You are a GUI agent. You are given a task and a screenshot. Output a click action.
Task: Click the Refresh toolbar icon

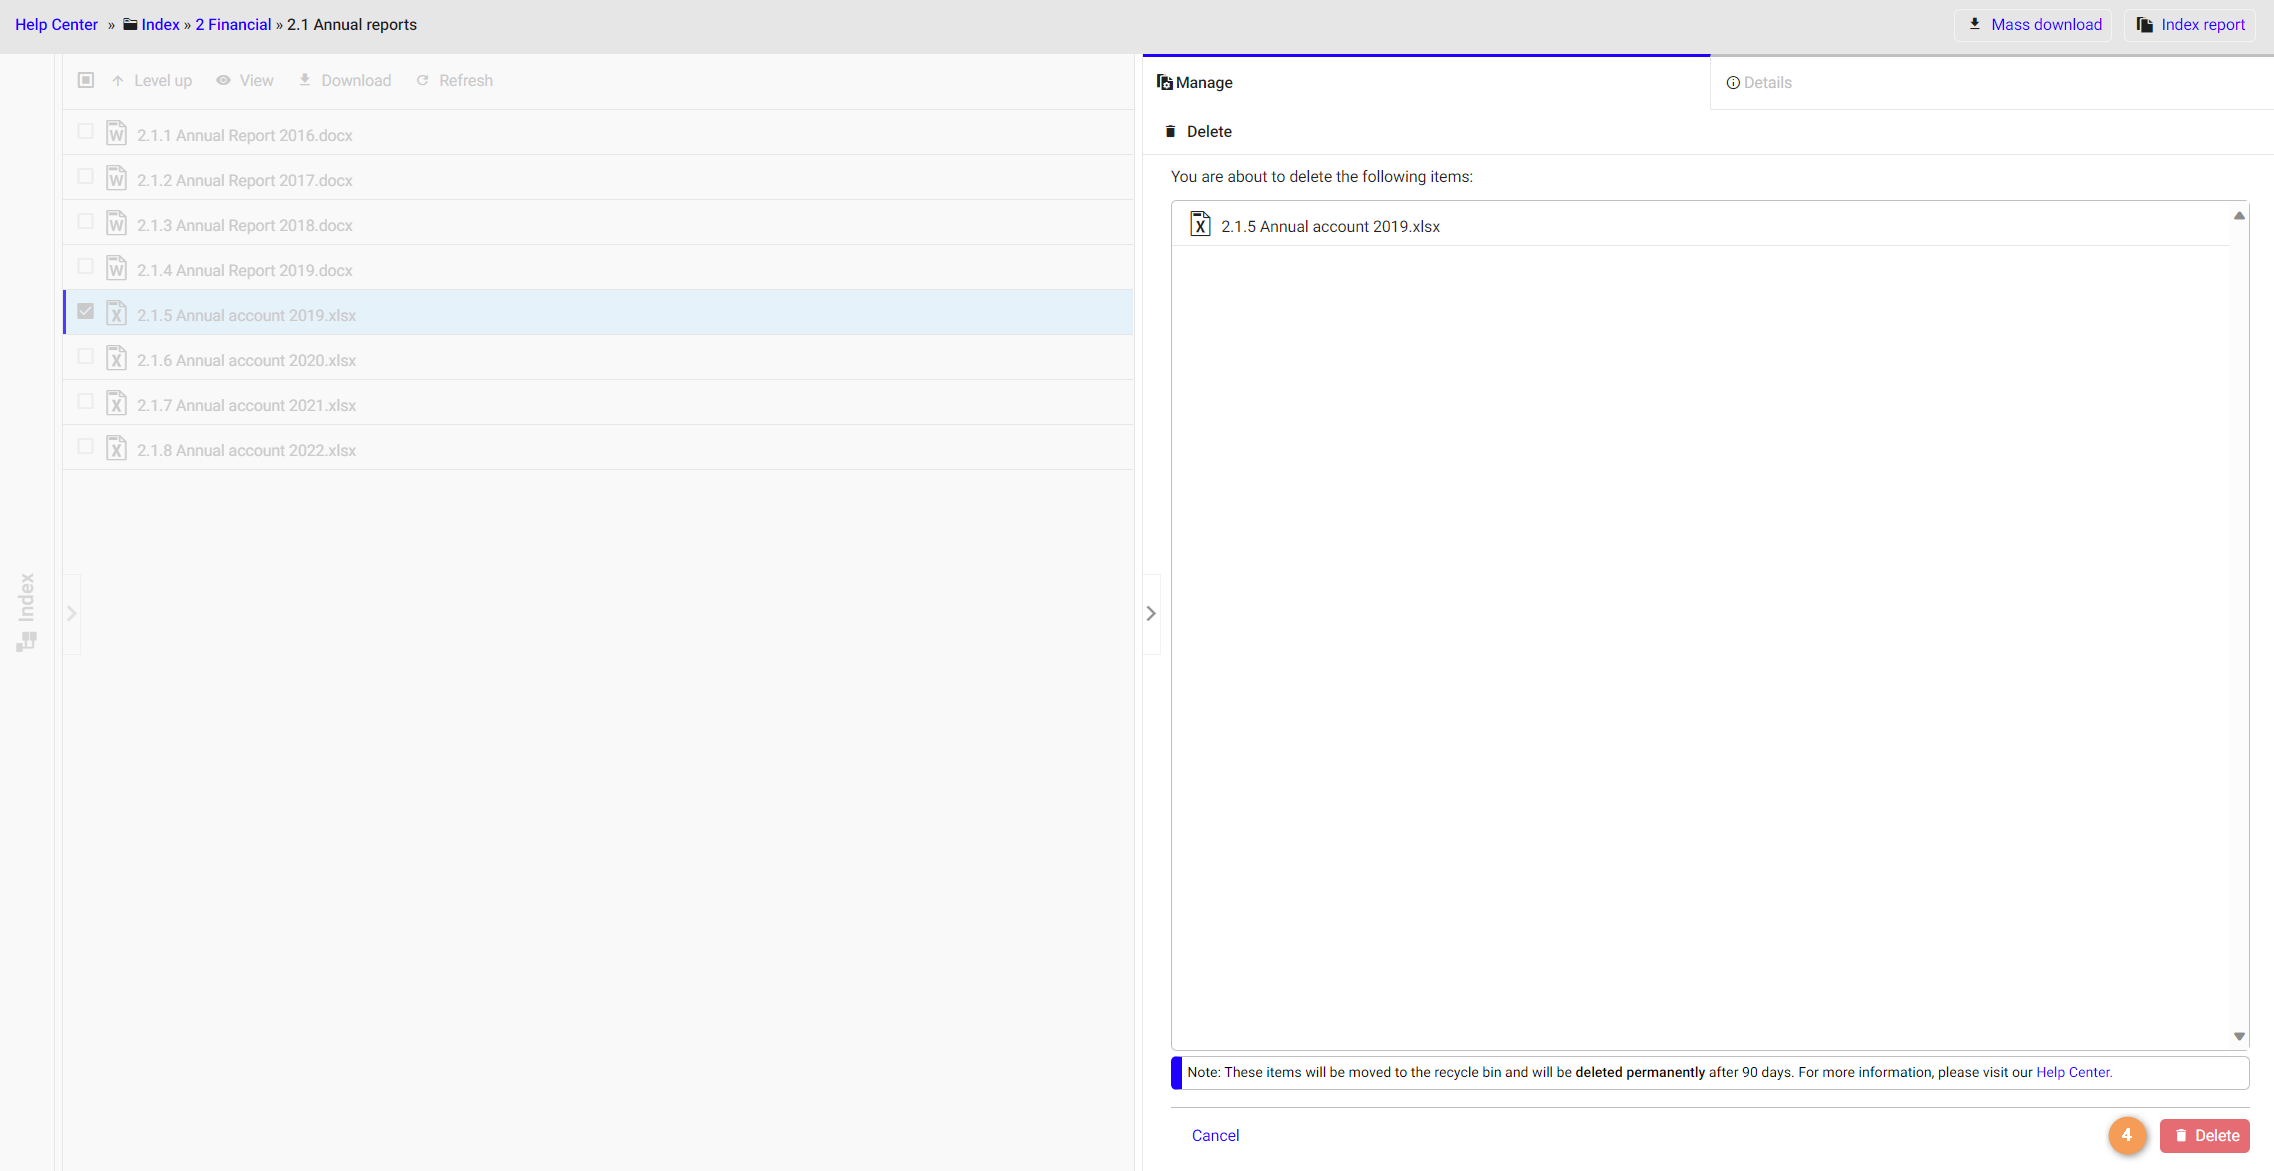click(423, 80)
